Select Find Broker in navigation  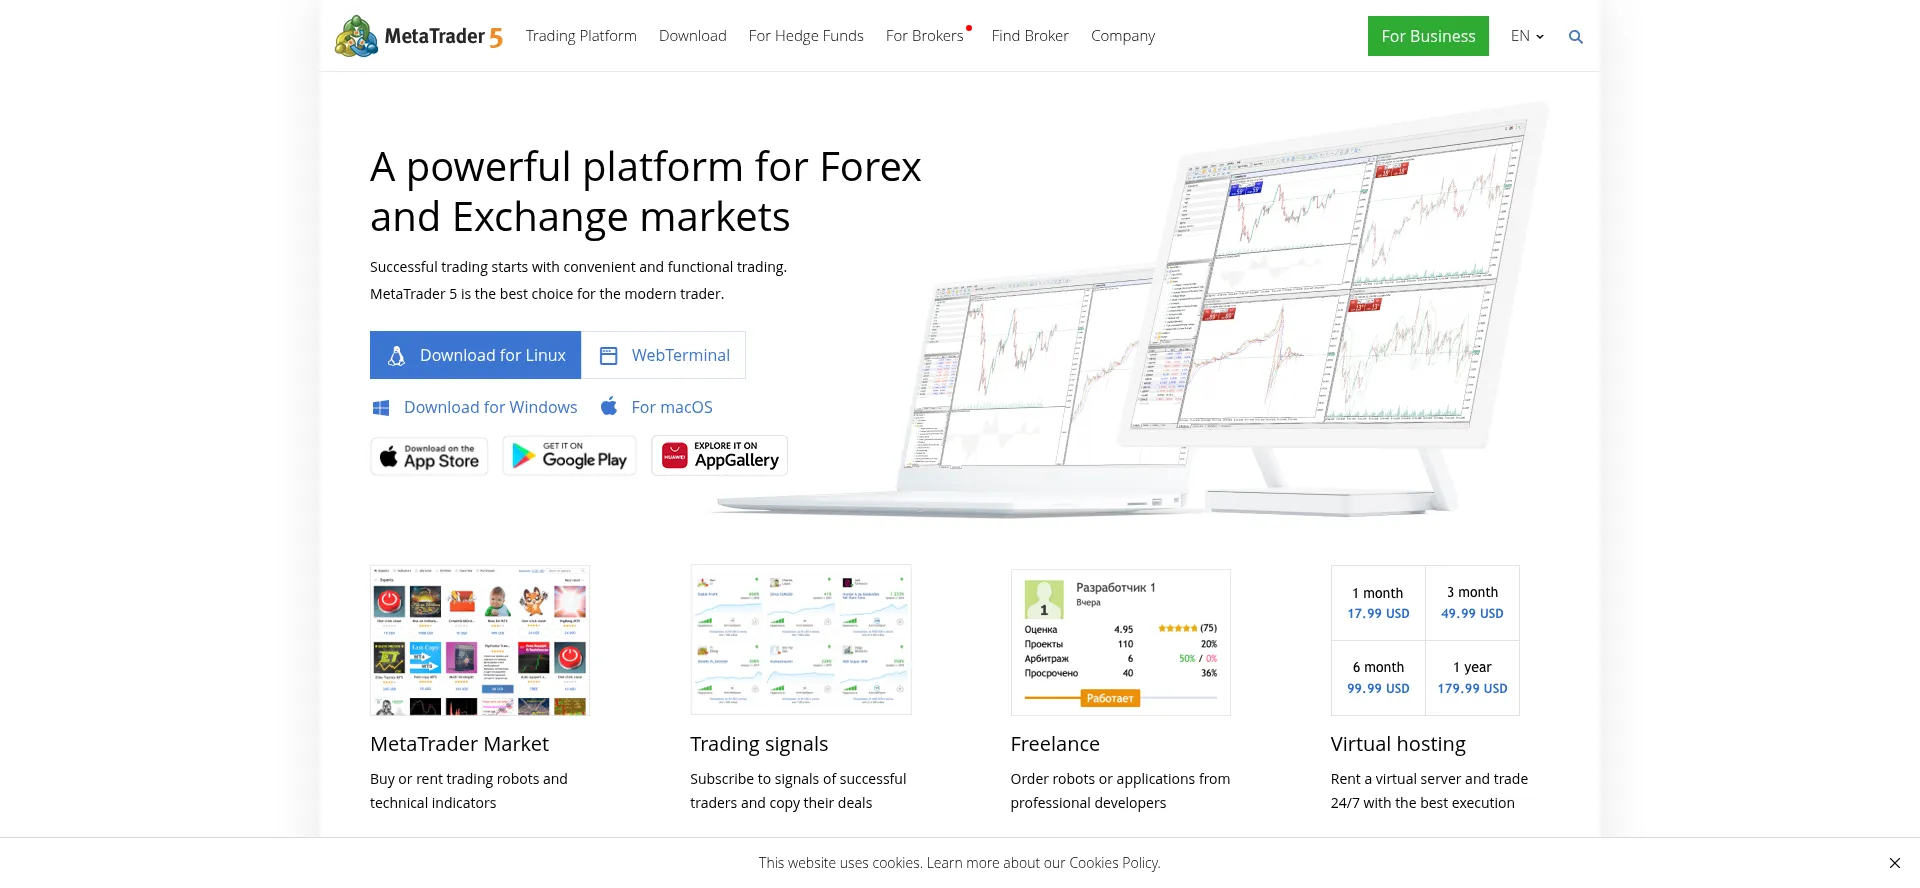[x=1030, y=36]
